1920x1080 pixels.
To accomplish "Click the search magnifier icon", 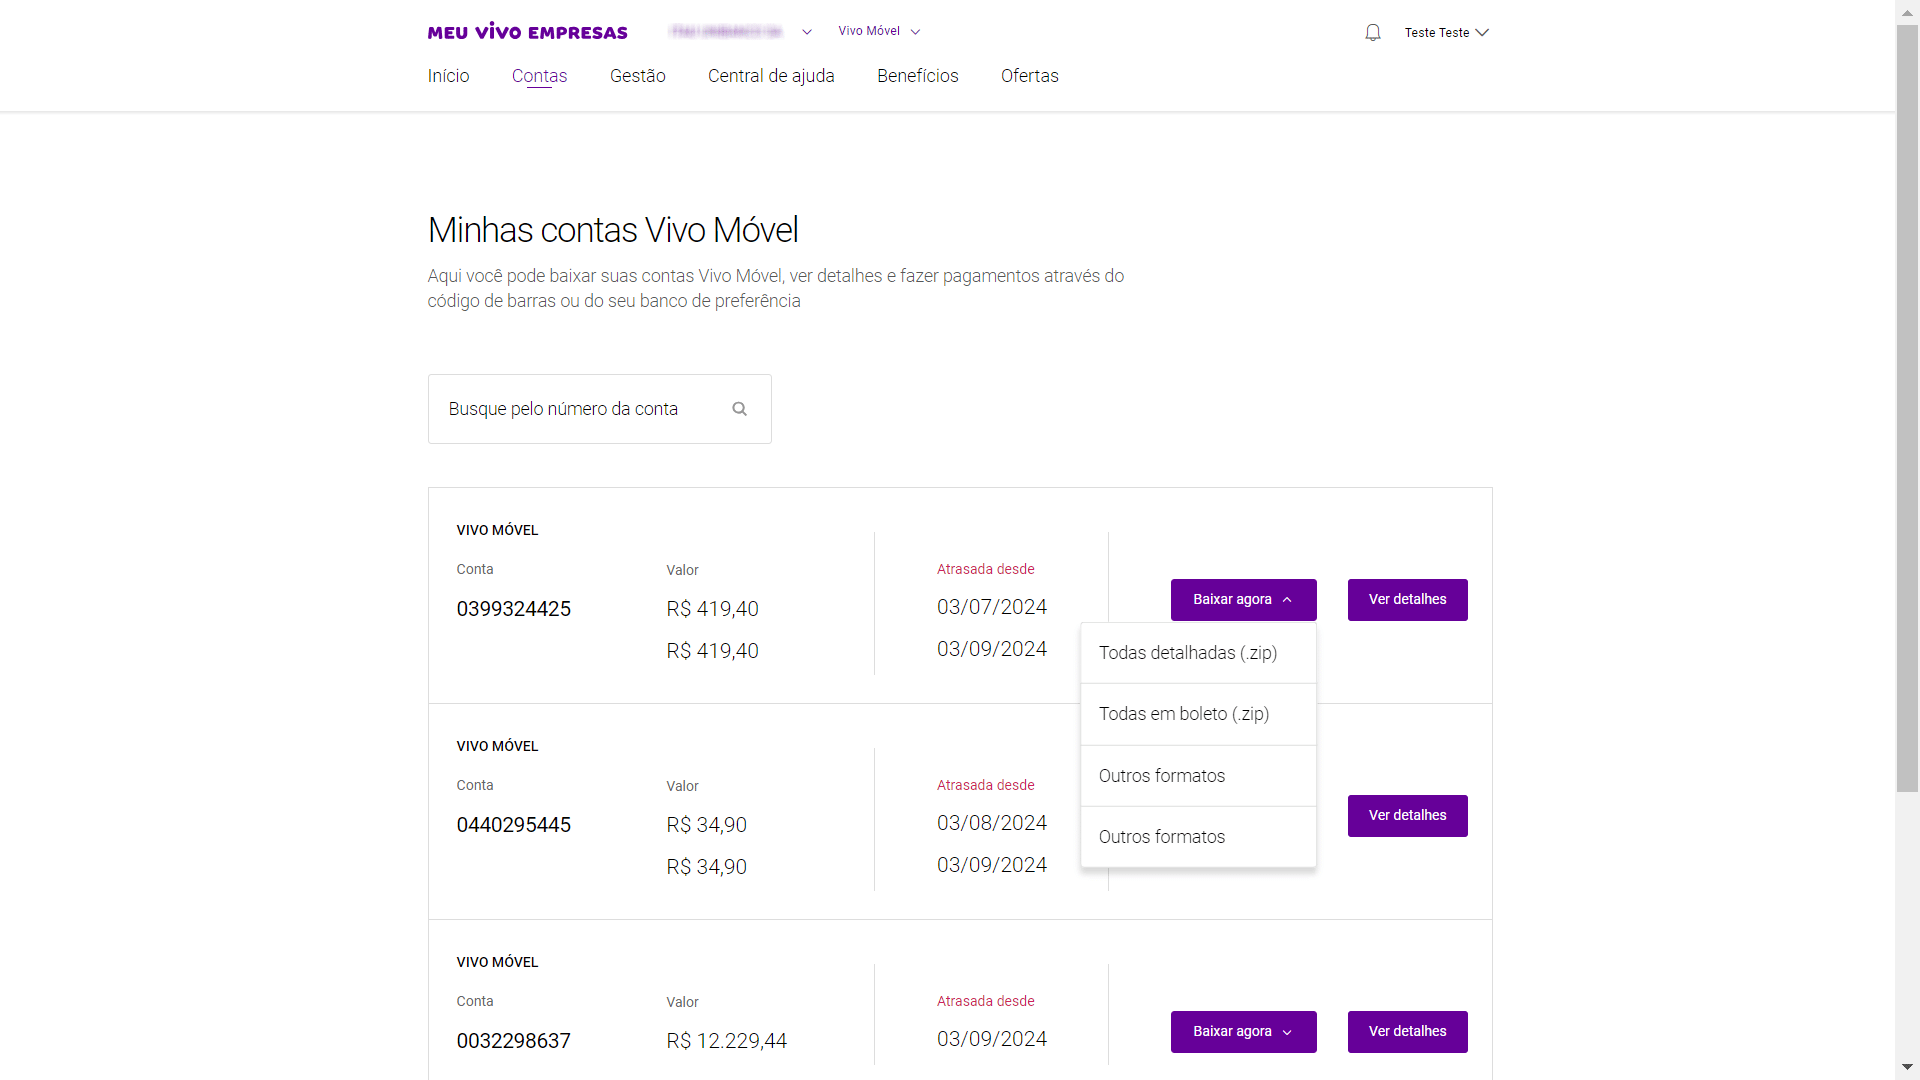I will point(740,409).
